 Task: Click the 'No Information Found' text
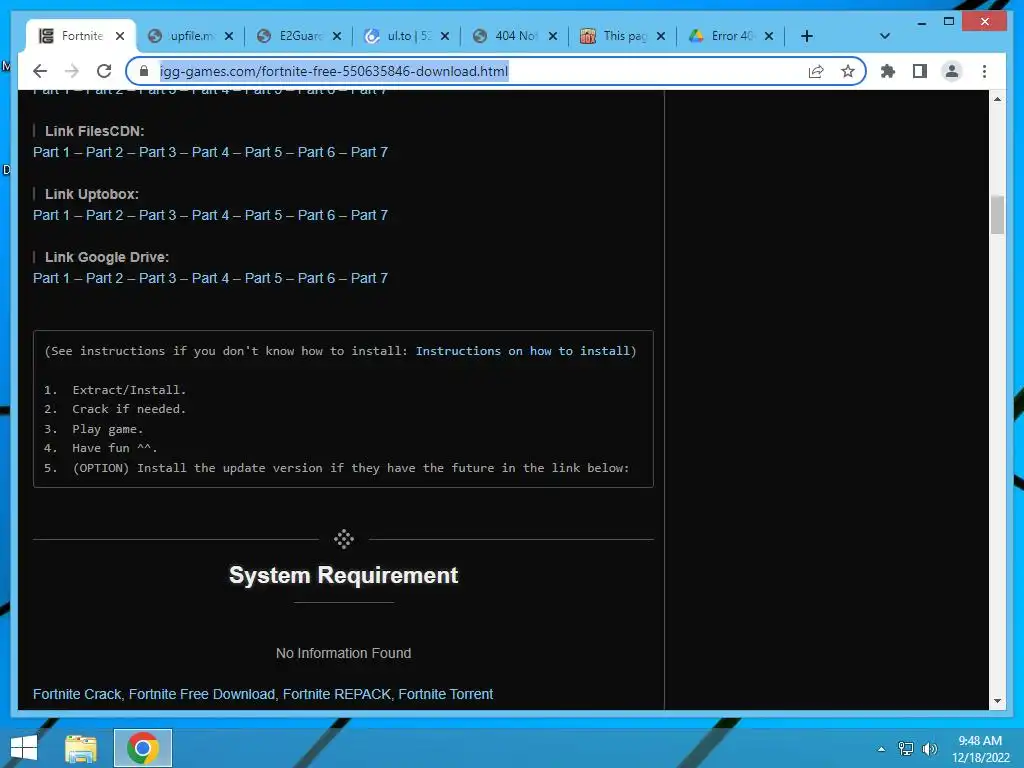pyautogui.click(x=344, y=653)
